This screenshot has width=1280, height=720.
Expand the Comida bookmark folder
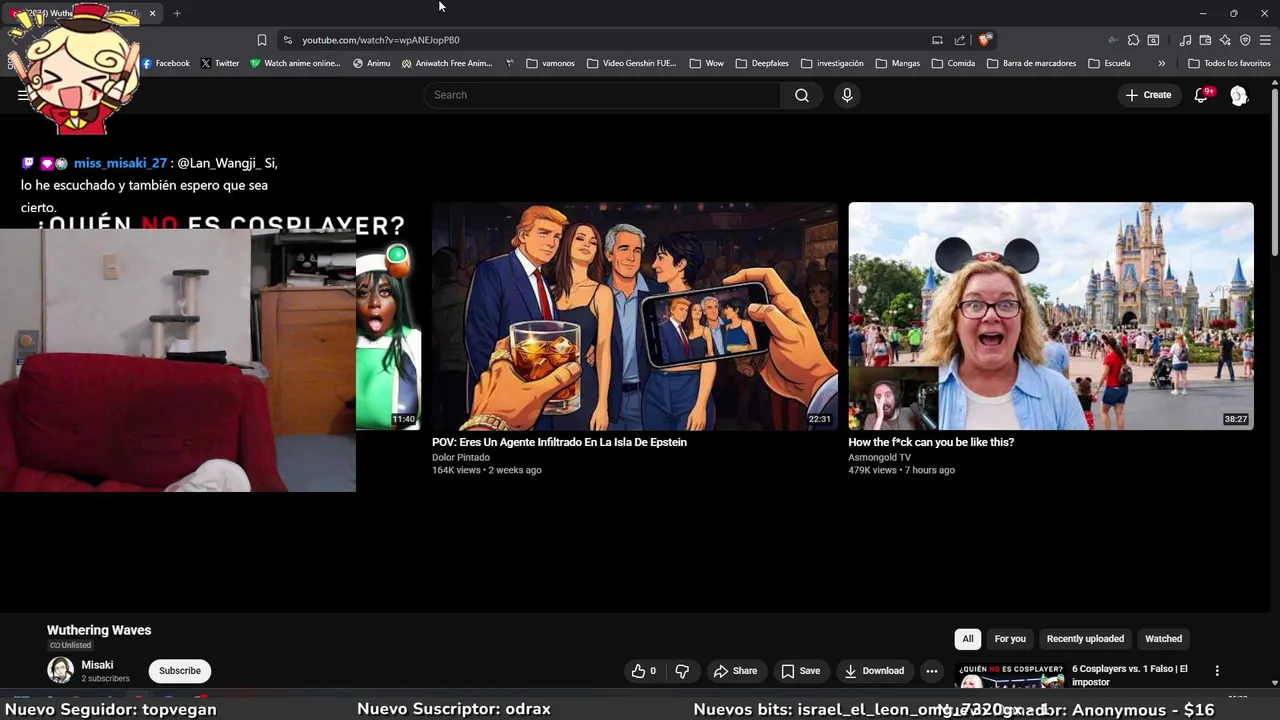pyautogui.click(x=953, y=63)
